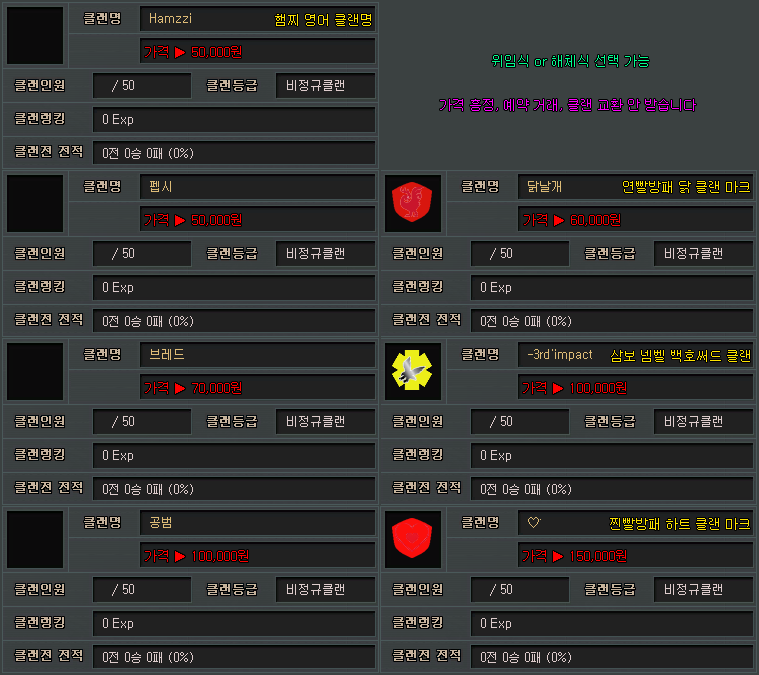Select the 70,000원 price for 브레드

(x=258, y=387)
